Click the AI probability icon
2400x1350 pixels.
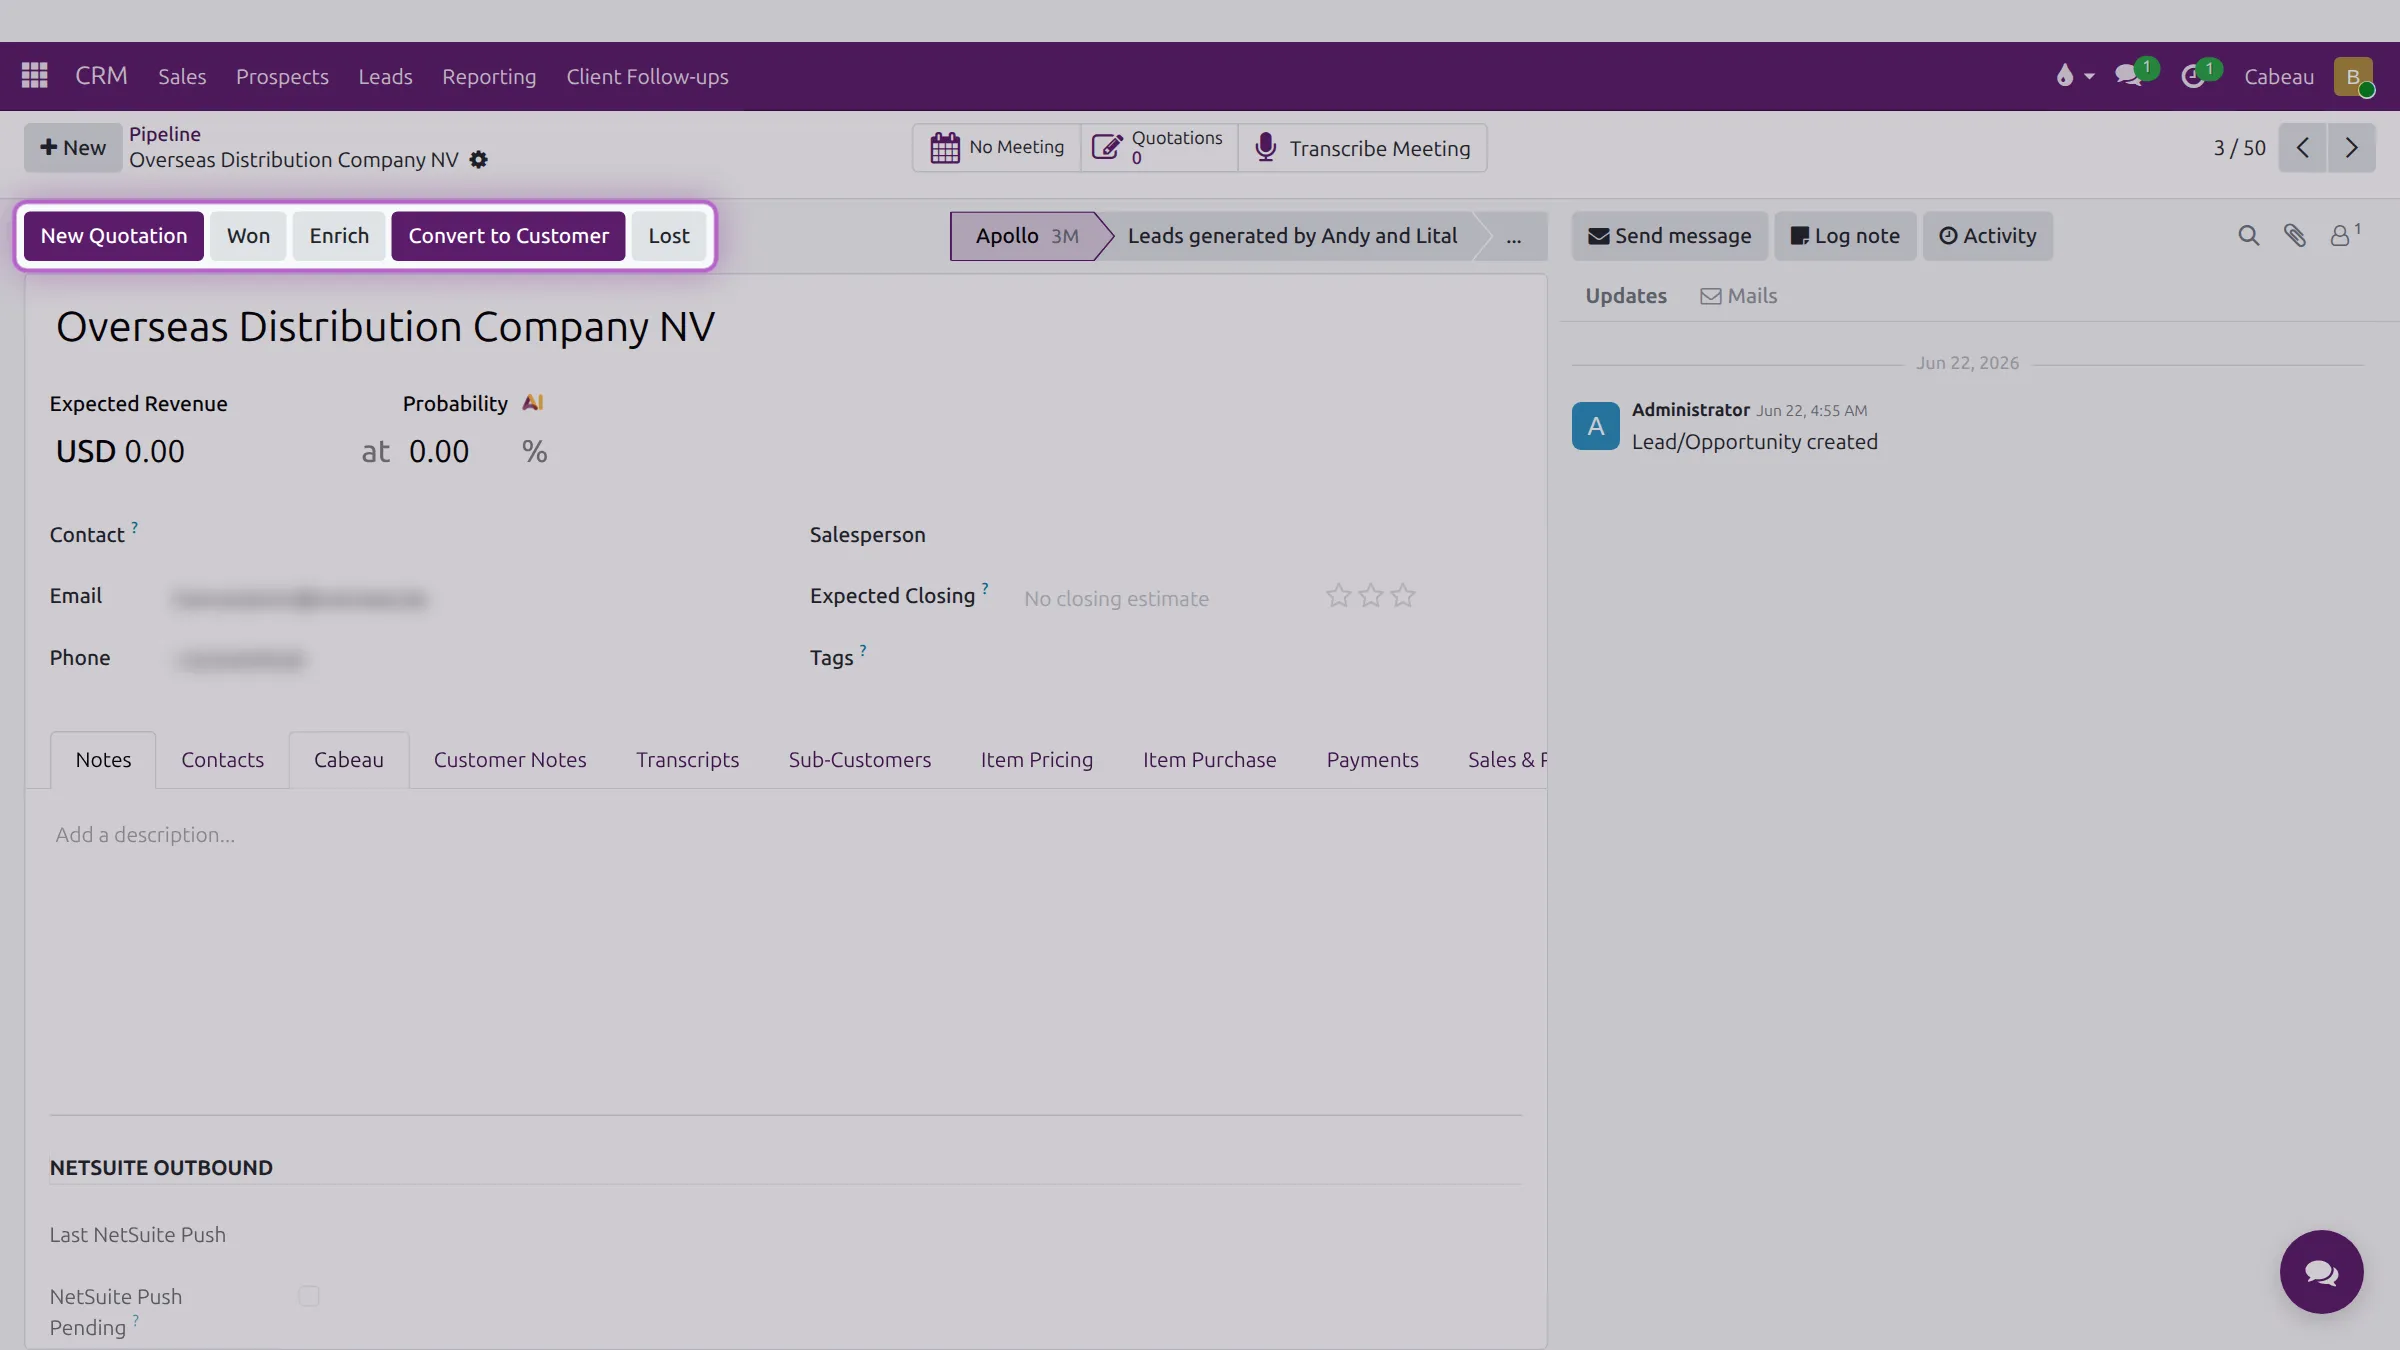tap(533, 403)
